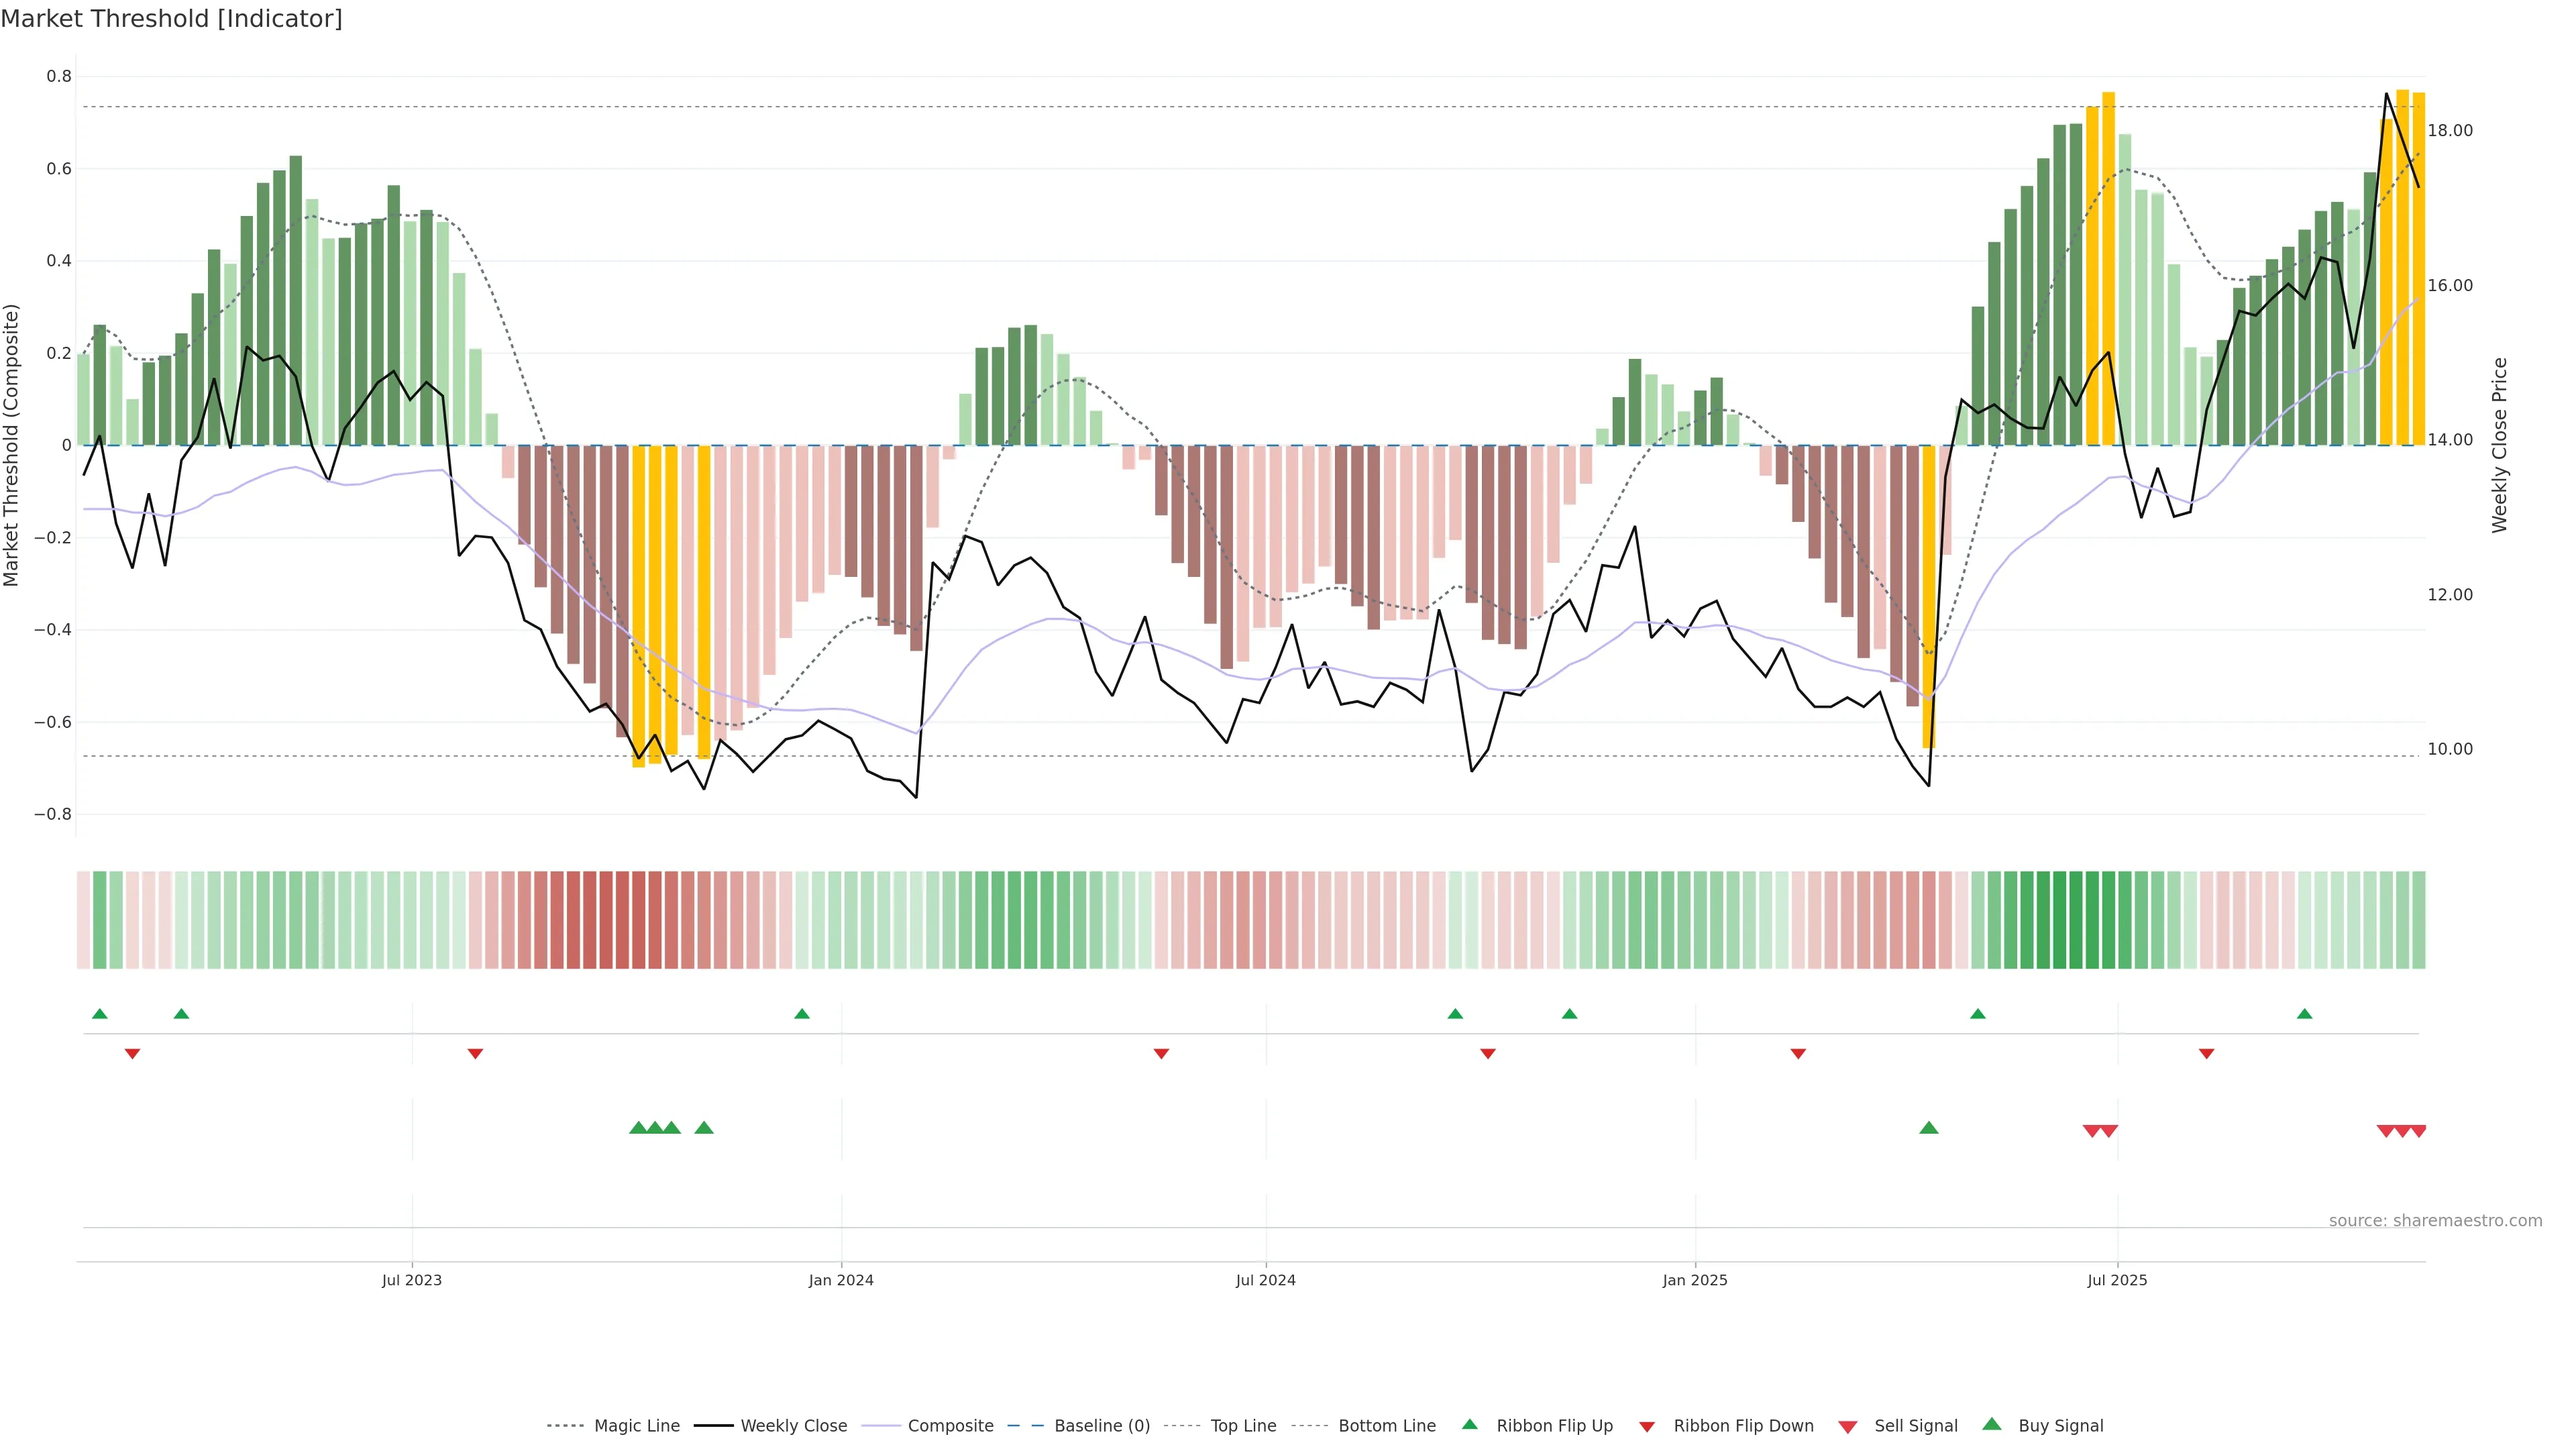Toggle the Composite legend entry
The width and height of the screenshot is (2576, 1449).
coord(950,1426)
